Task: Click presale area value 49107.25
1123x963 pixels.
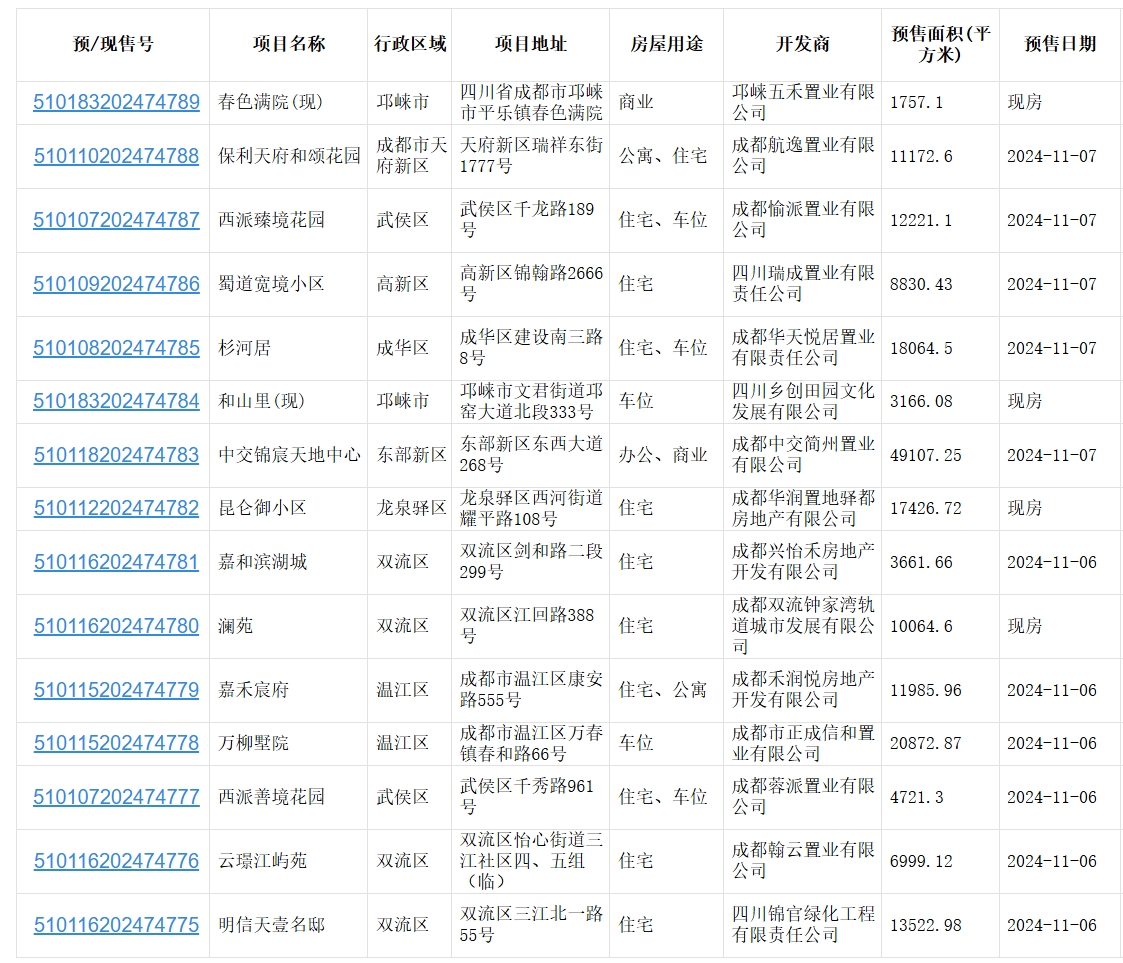Action: pyautogui.click(x=925, y=455)
